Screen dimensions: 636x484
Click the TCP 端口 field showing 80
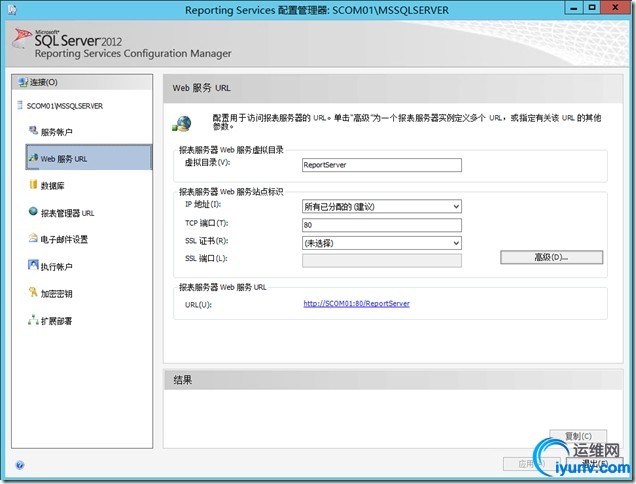[x=382, y=225]
